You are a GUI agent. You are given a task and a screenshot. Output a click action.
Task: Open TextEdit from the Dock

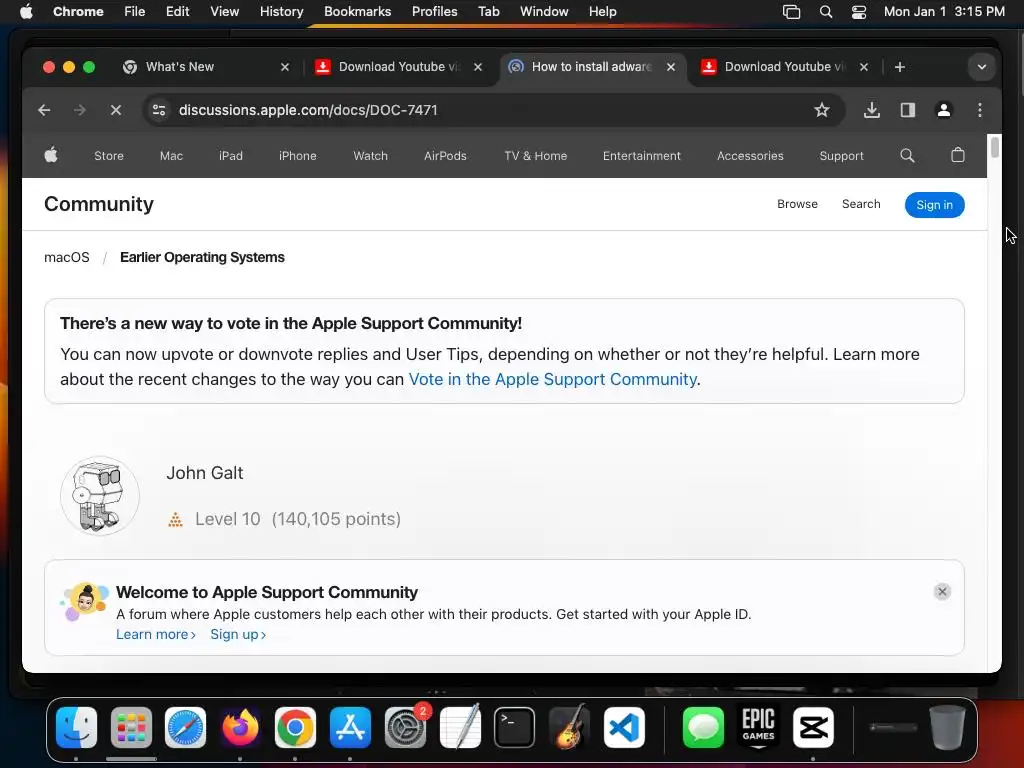[460, 728]
